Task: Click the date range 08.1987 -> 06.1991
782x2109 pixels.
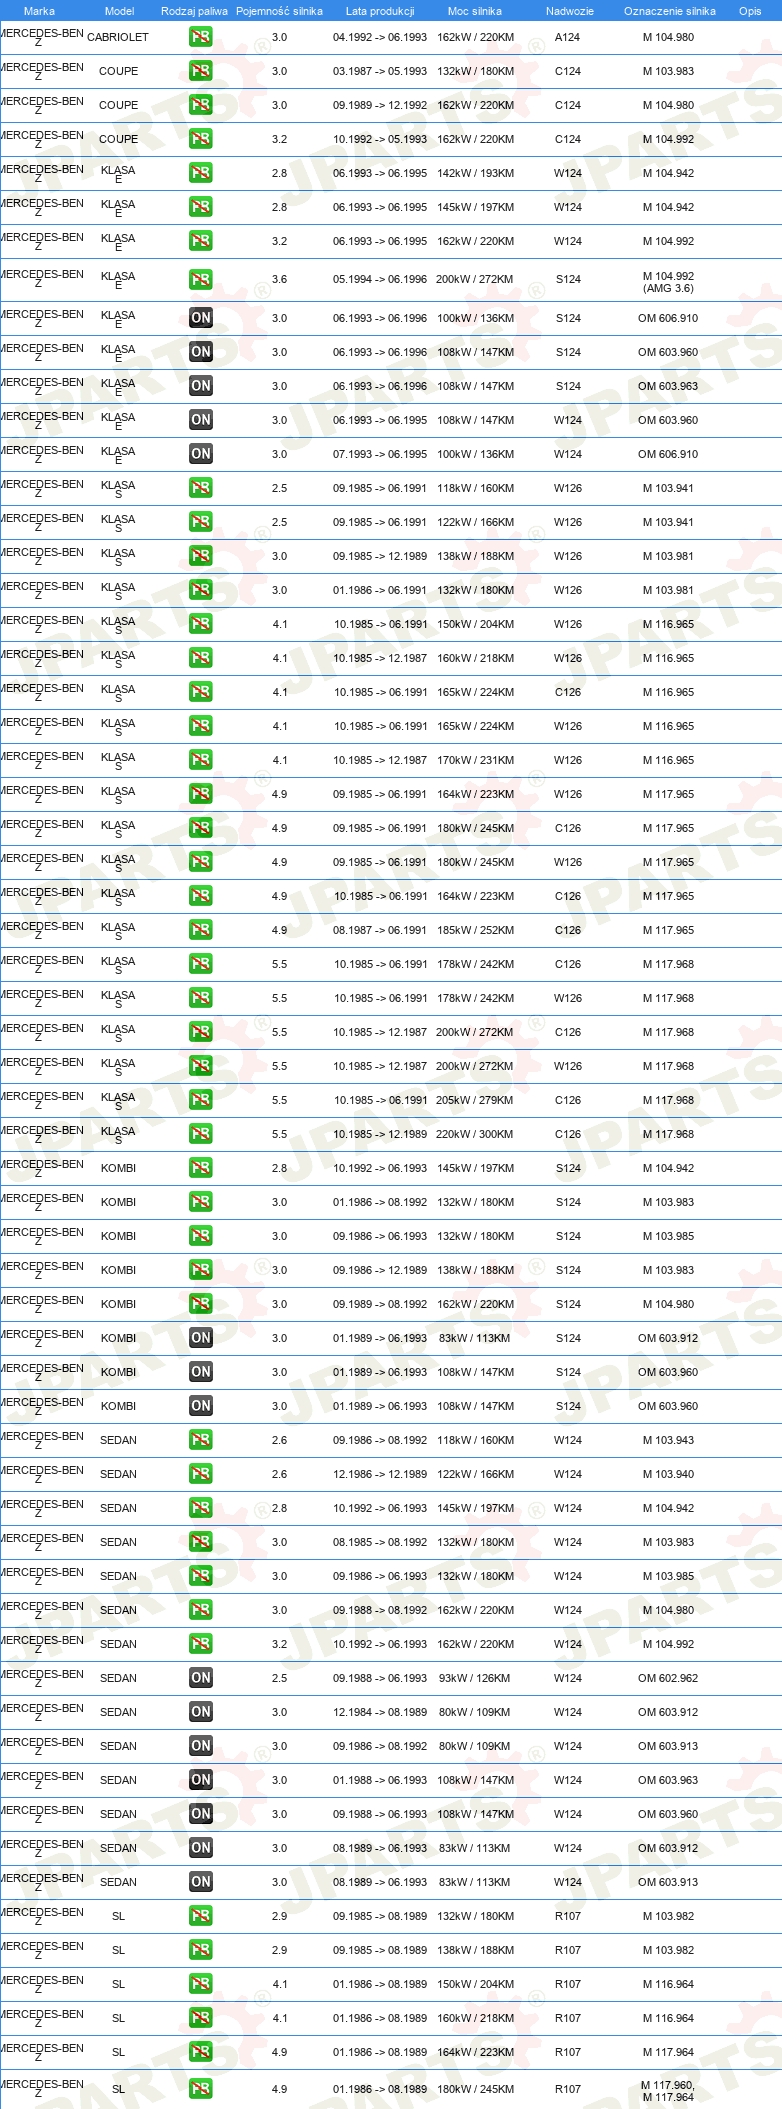Action: (380, 930)
